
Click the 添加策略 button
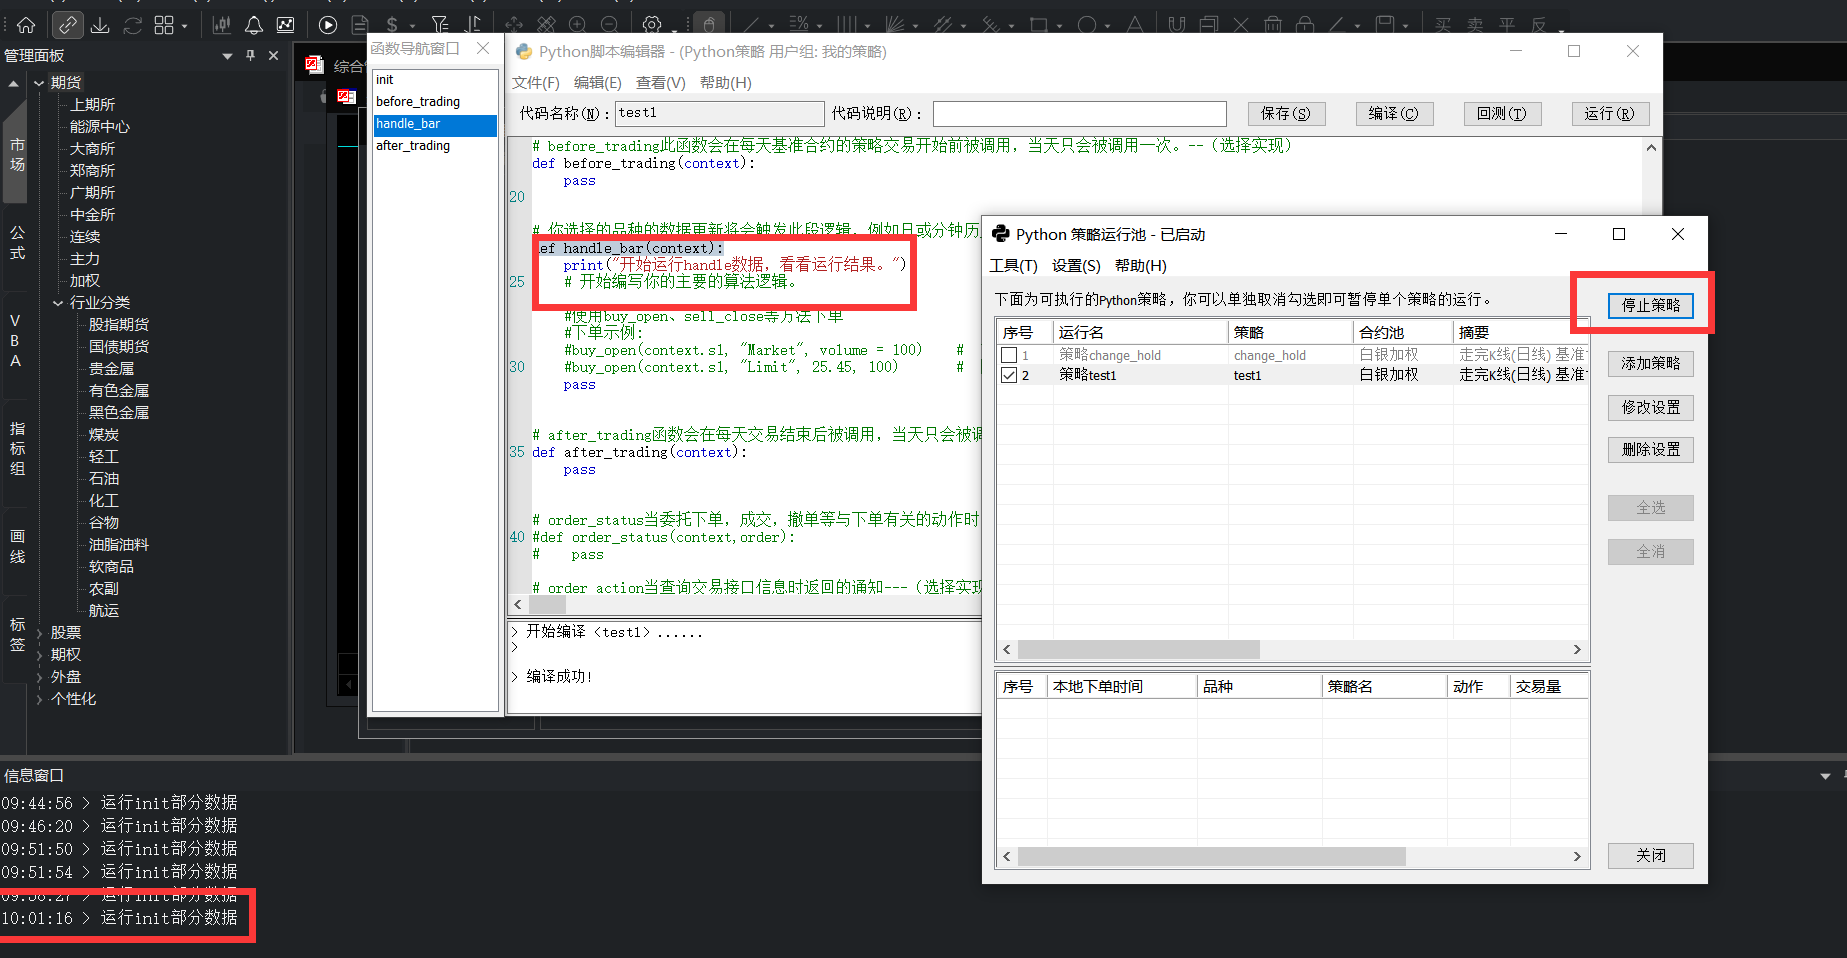coord(1651,364)
